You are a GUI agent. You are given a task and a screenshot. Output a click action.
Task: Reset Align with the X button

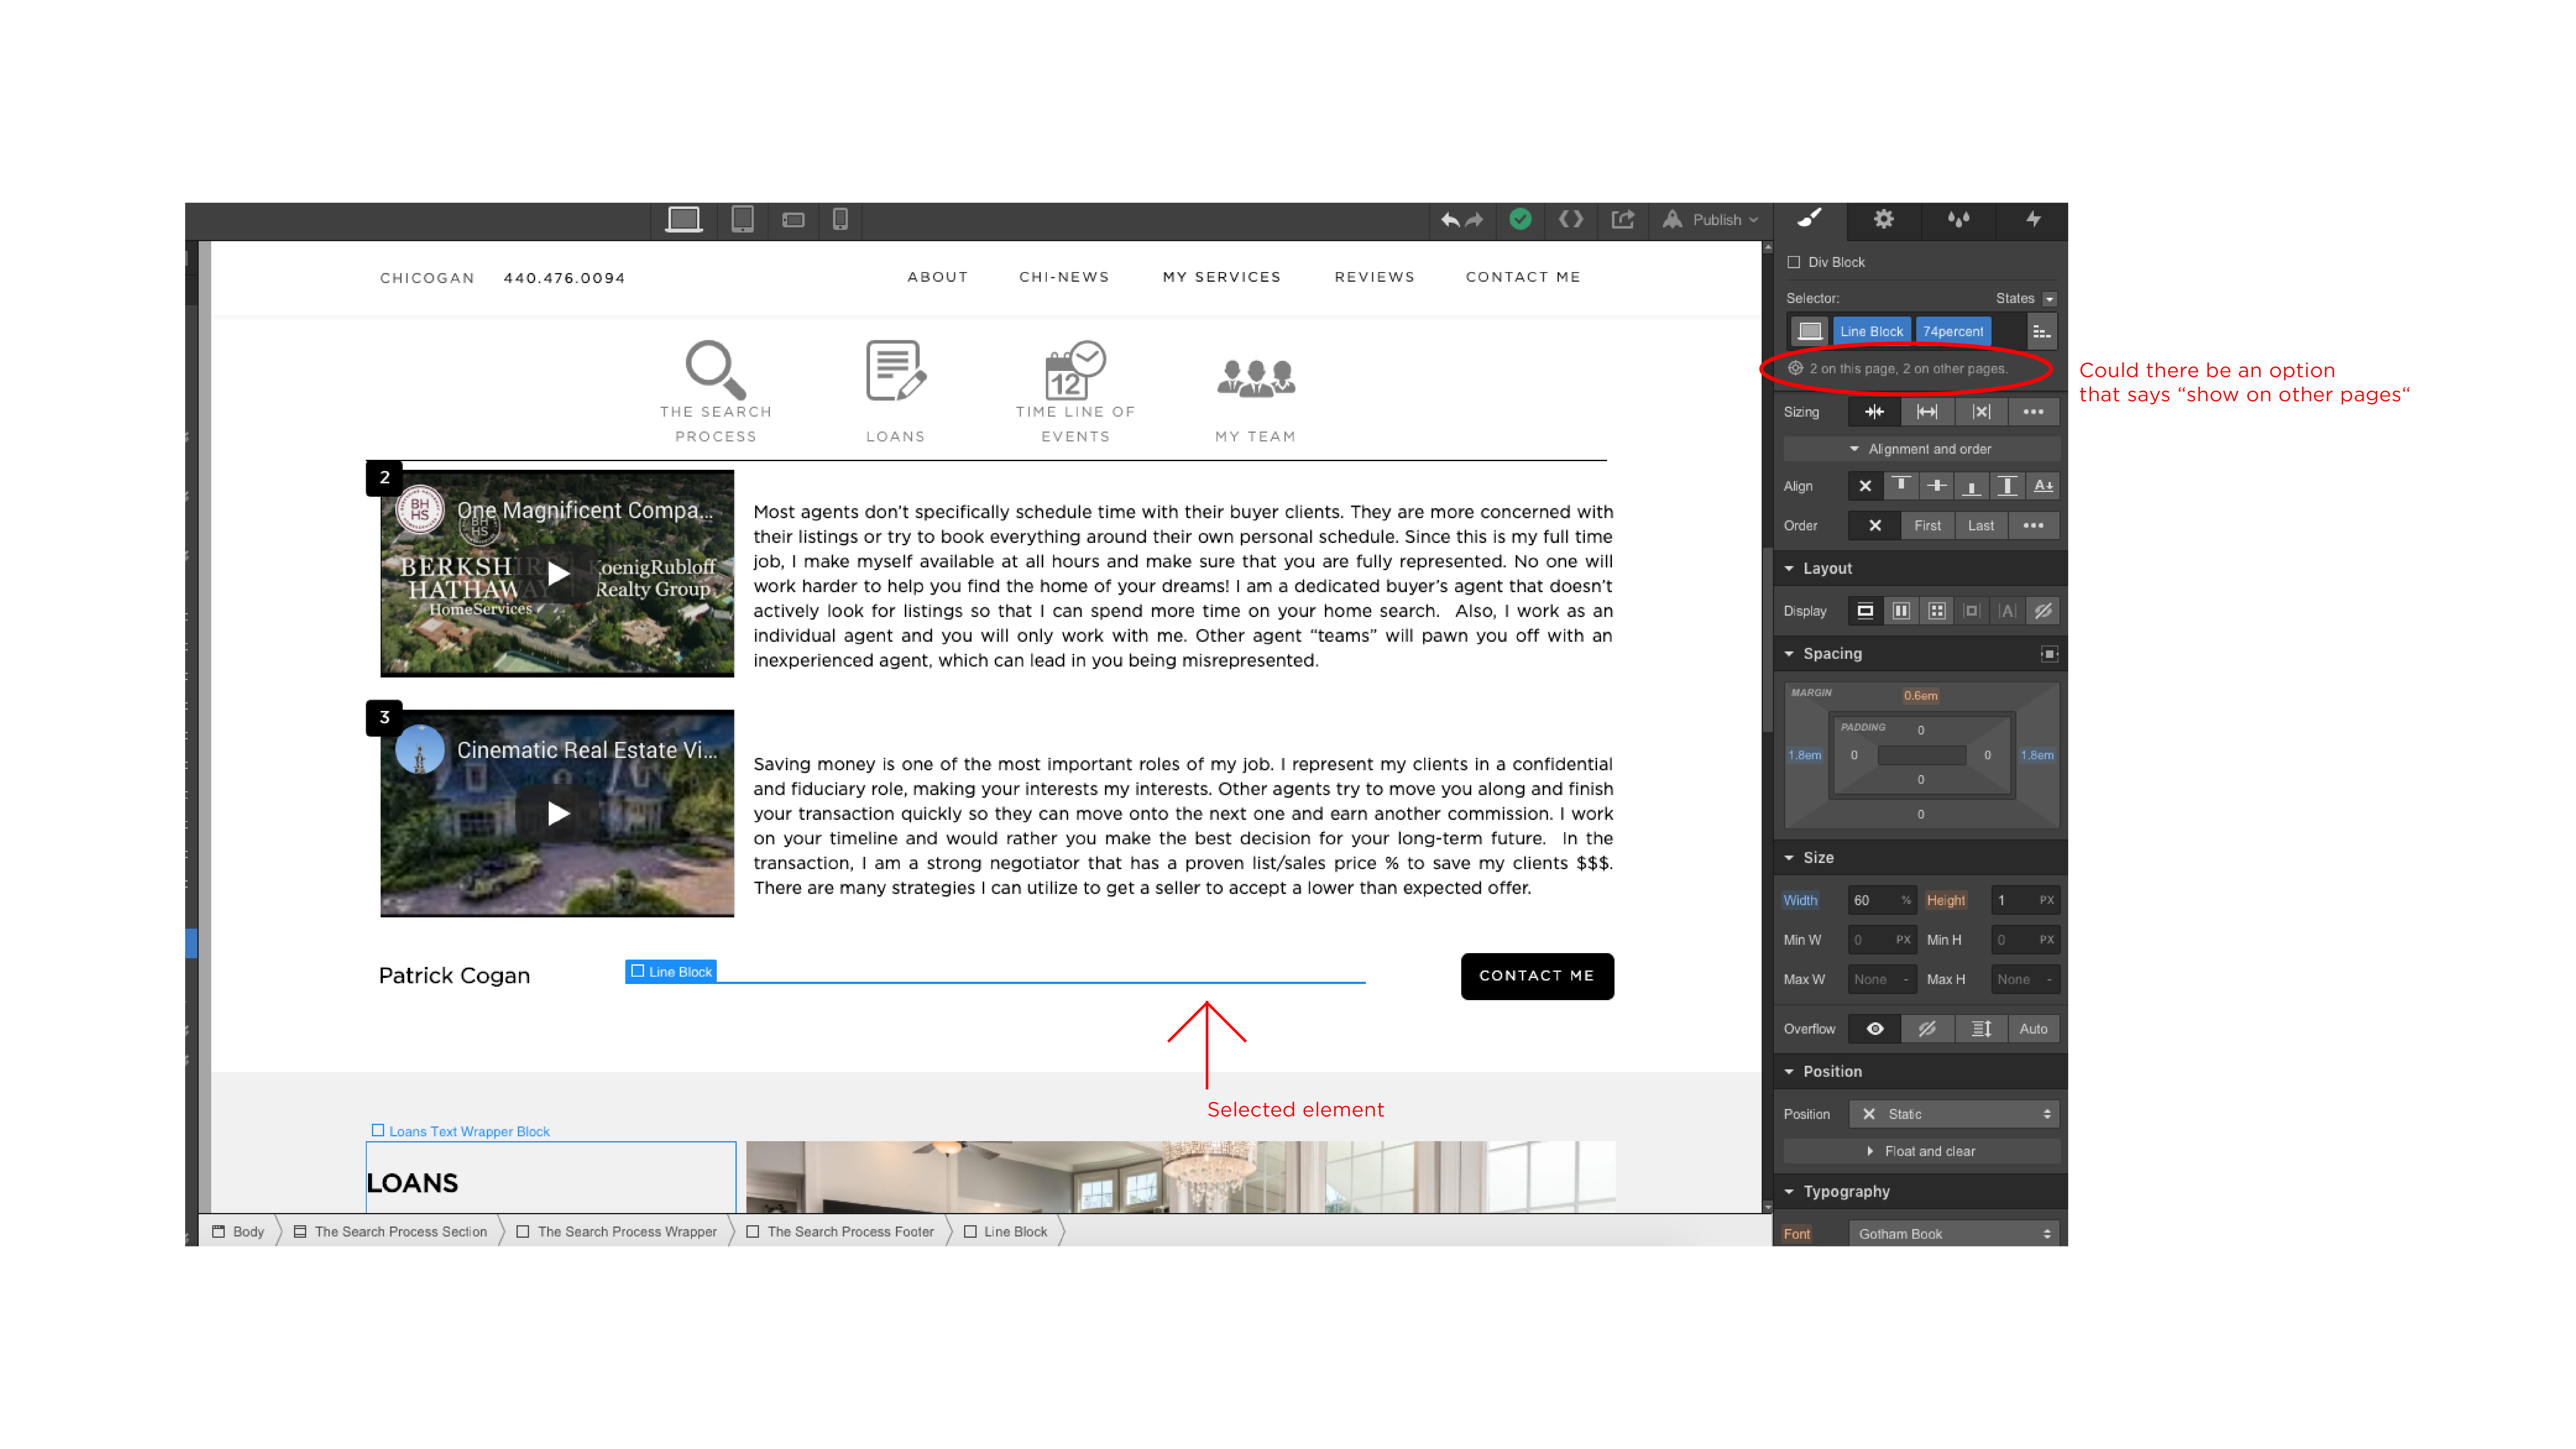click(1865, 486)
